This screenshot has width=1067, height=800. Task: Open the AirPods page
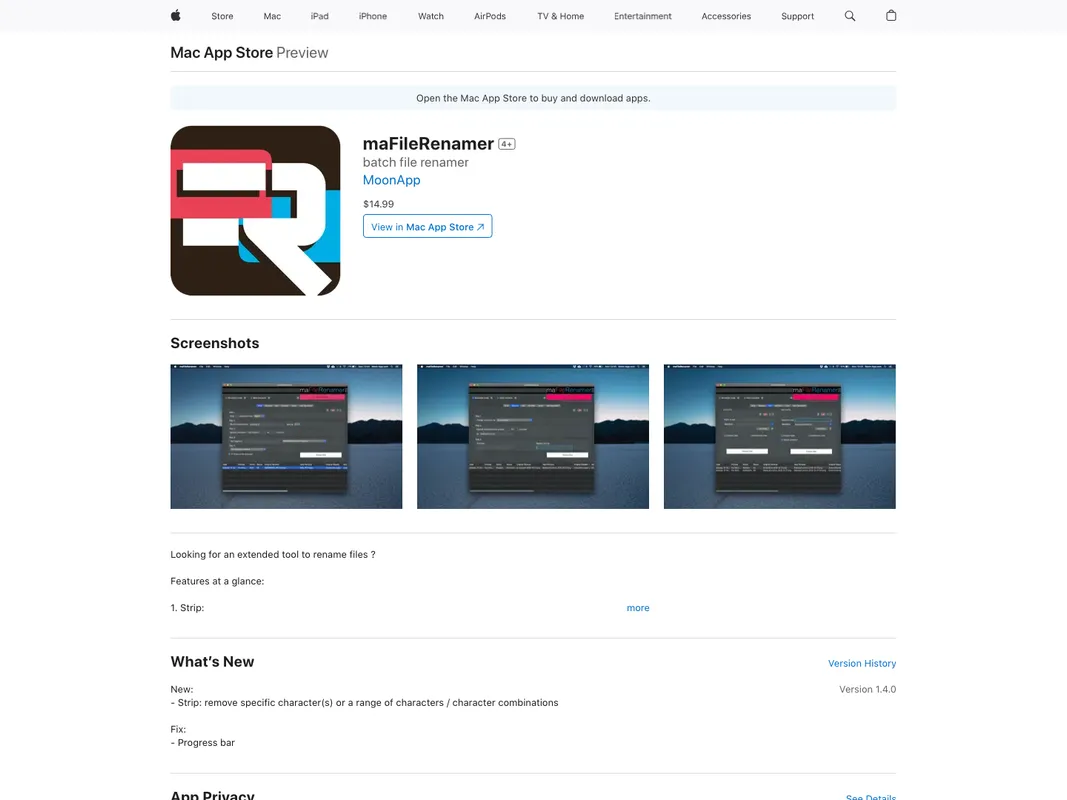click(490, 16)
